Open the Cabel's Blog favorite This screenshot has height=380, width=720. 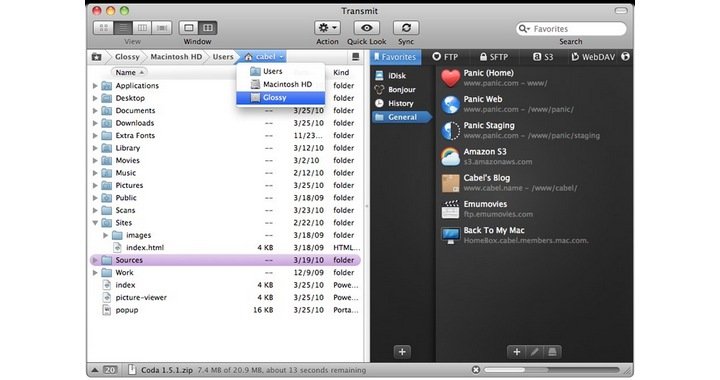[534, 183]
